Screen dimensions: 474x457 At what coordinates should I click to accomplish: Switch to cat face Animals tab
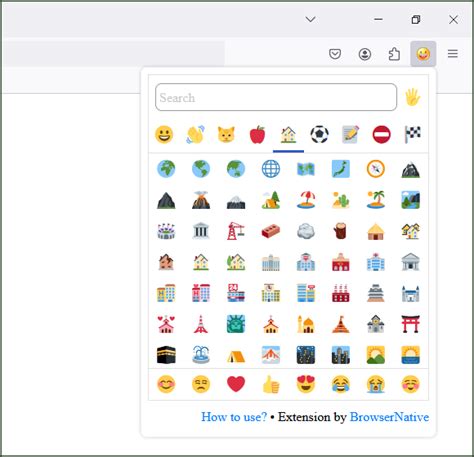[x=226, y=135]
